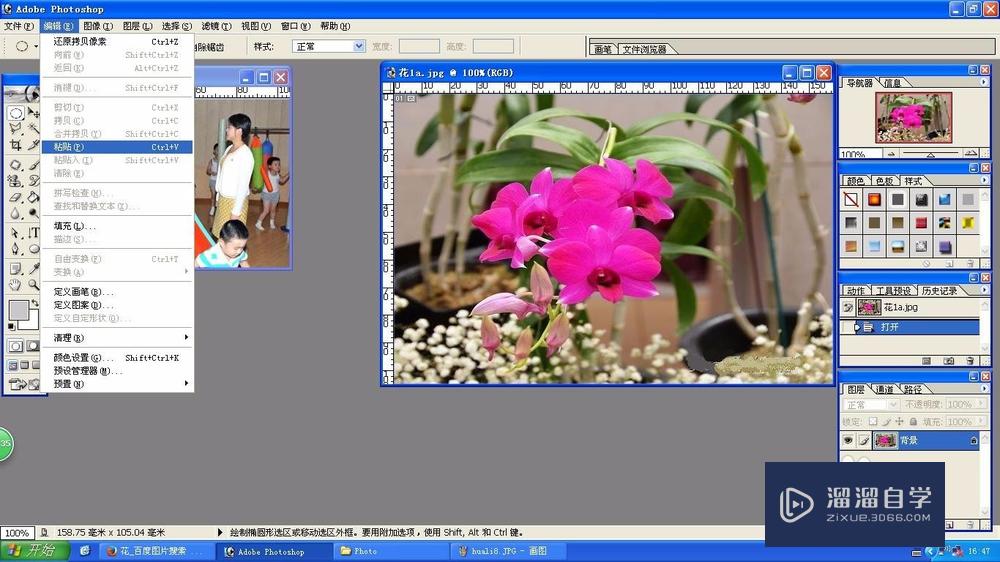Select the Pen tool
1000x562 pixels.
pyautogui.click(x=15, y=249)
